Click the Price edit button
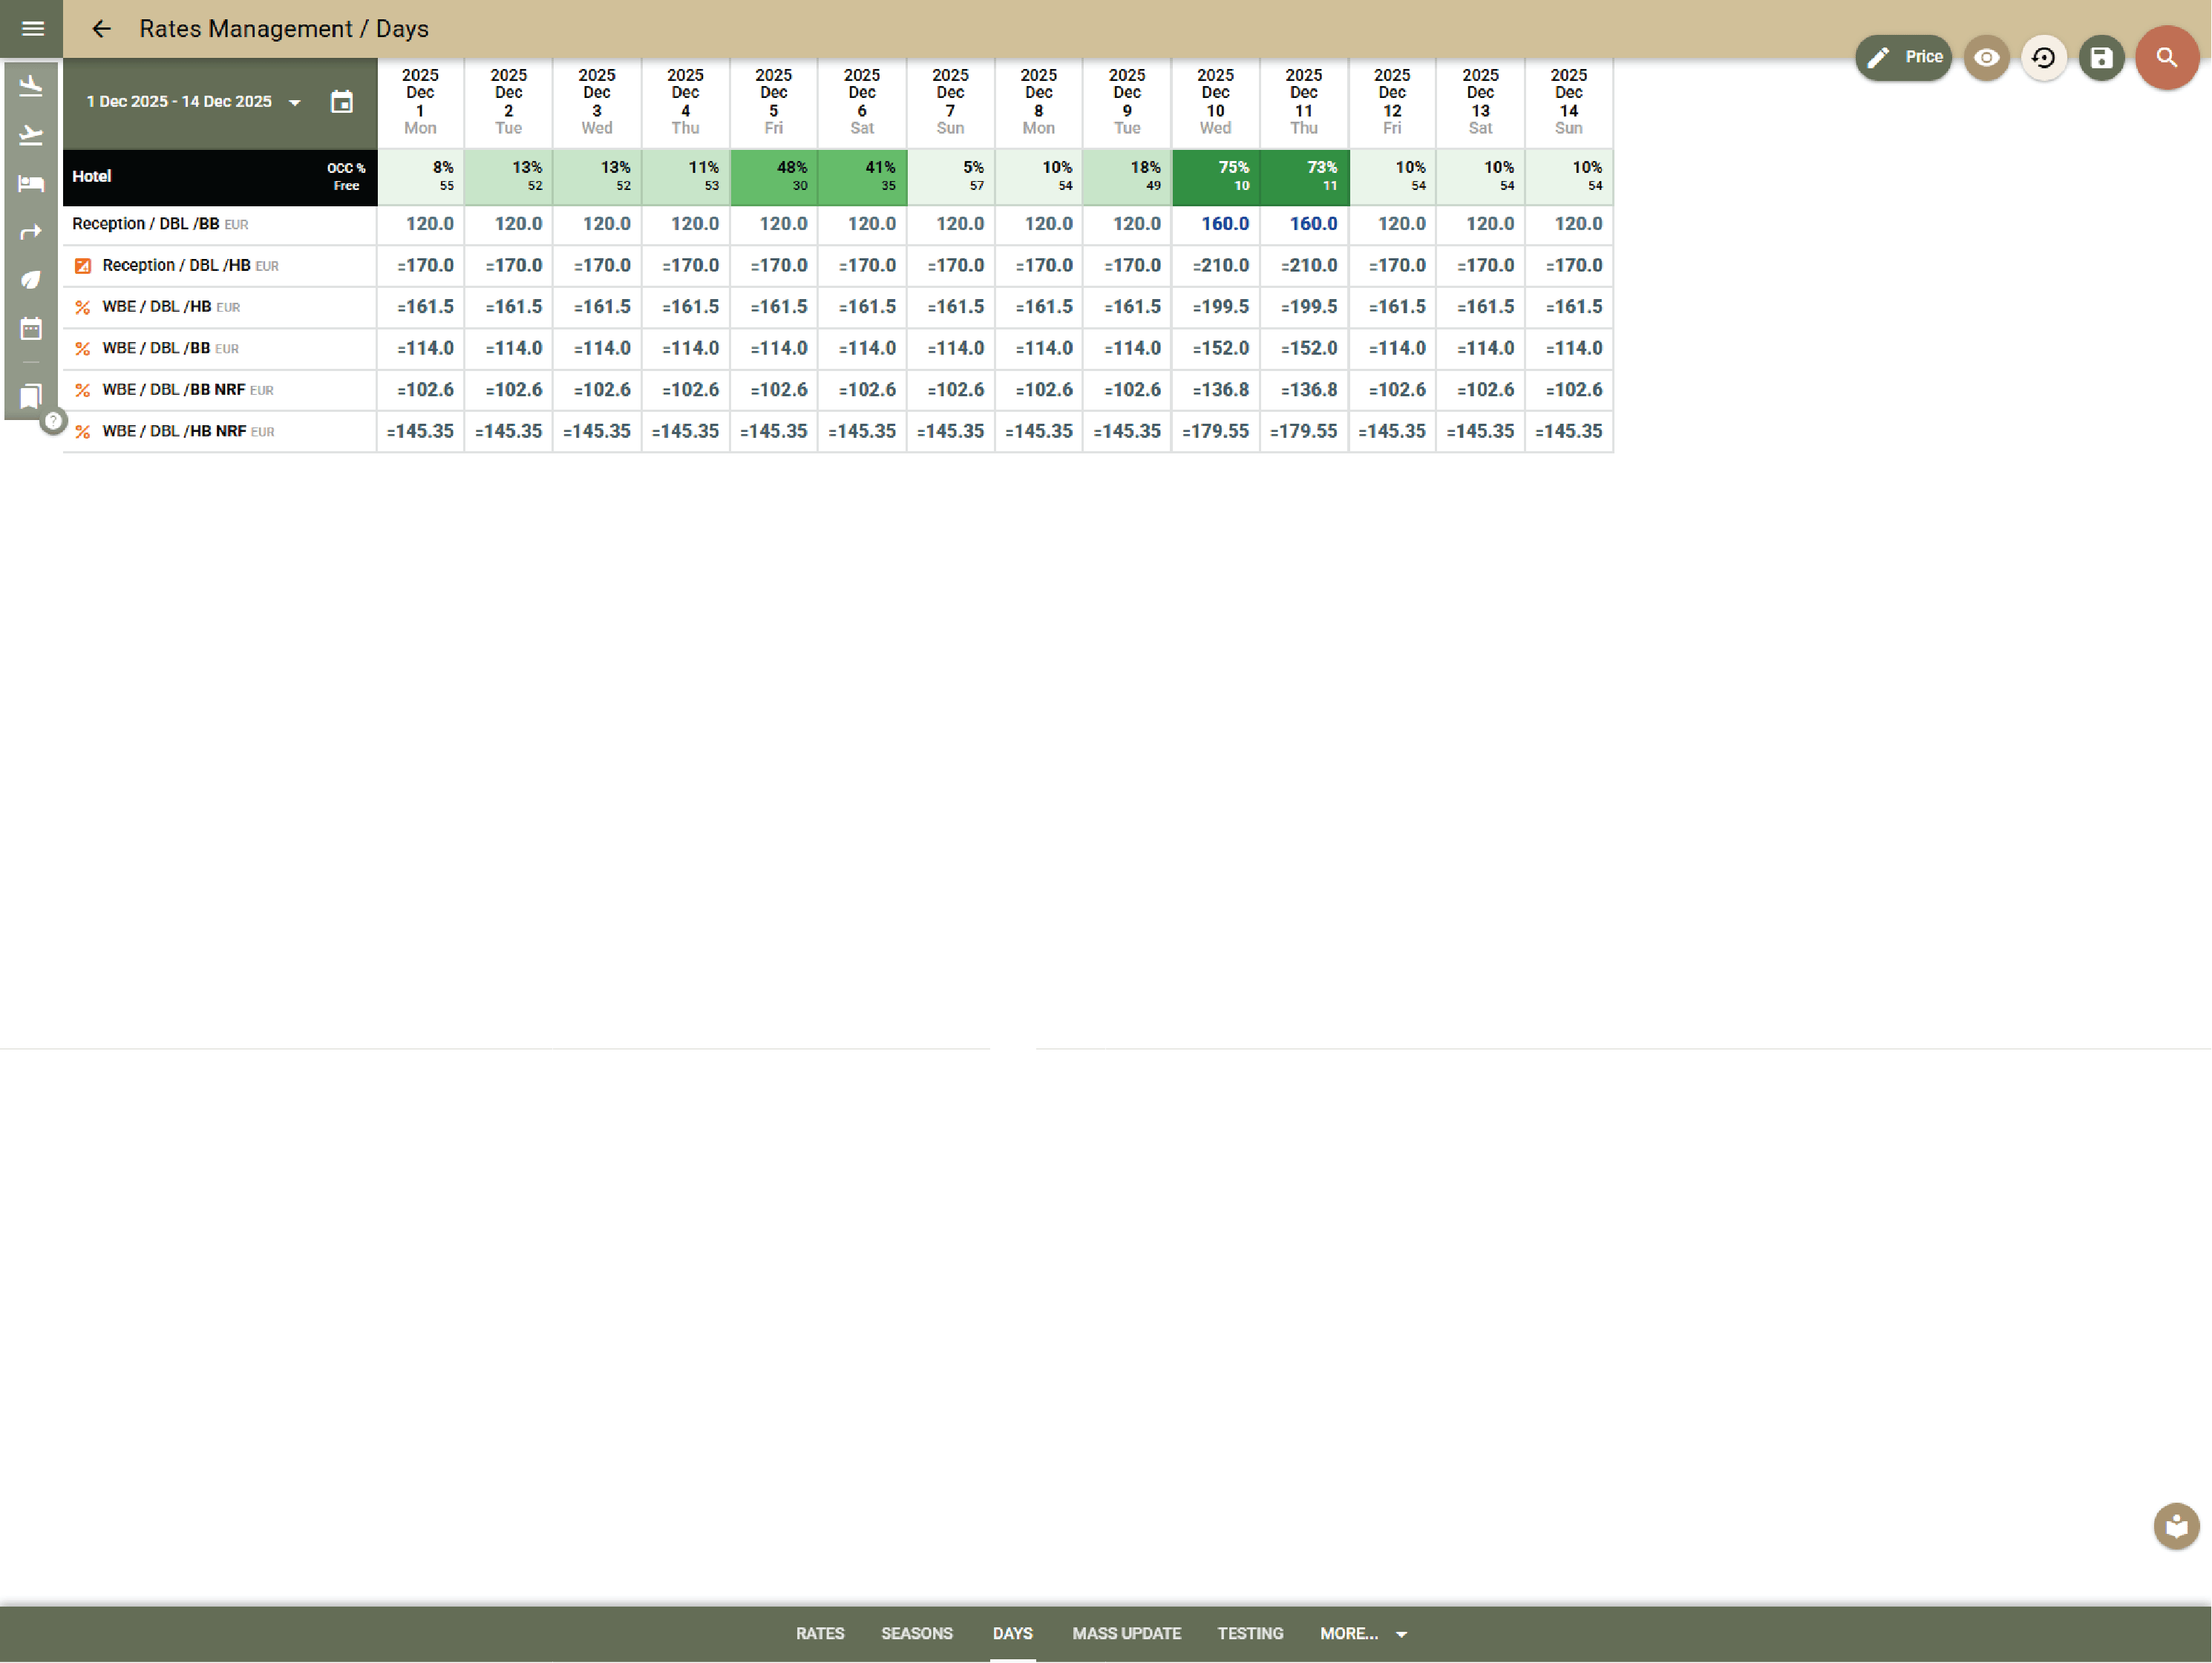Image resolution: width=2212 pixels, height=1663 pixels. click(1903, 58)
